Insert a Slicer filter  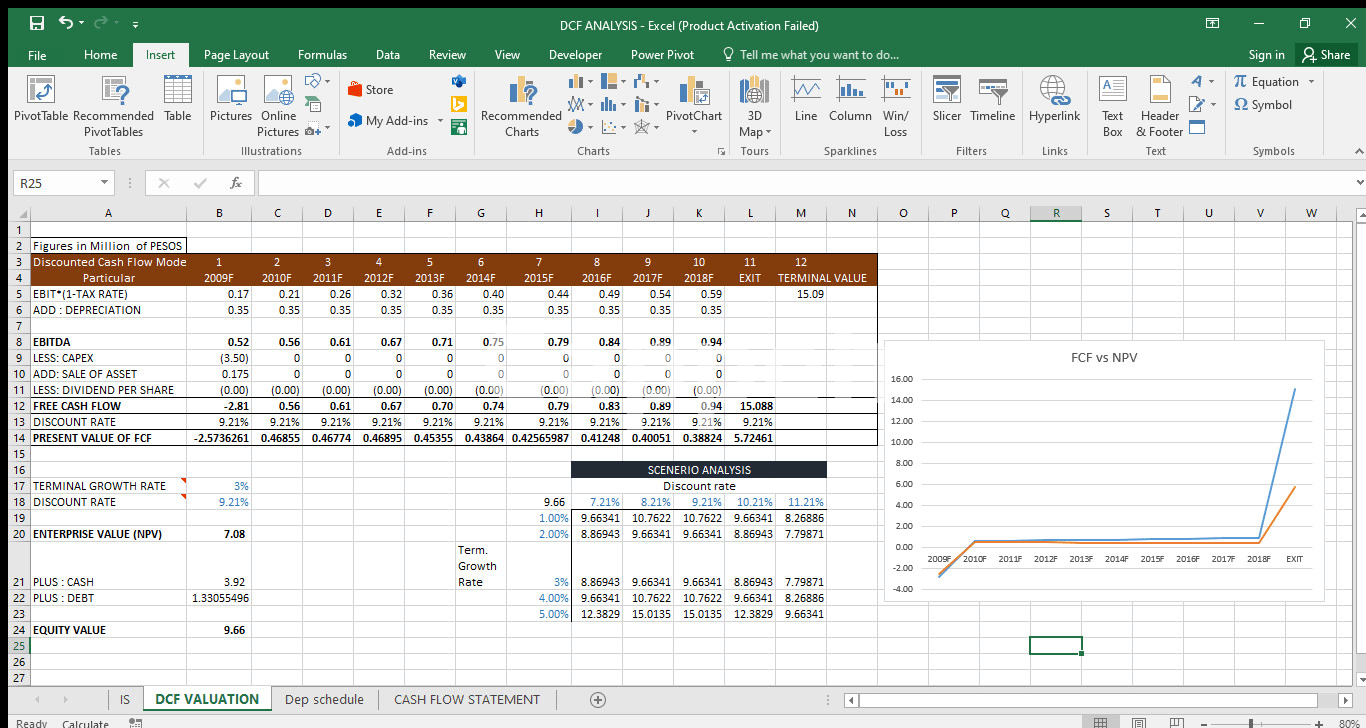[x=945, y=102]
